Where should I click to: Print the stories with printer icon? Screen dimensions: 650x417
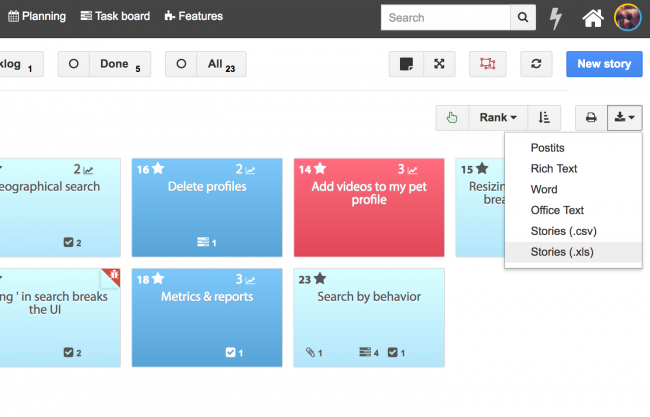[591, 117]
